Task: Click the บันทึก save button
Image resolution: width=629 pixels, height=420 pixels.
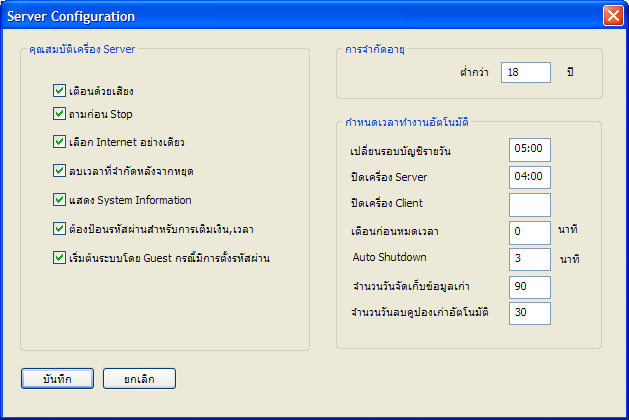Action: [57, 379]
